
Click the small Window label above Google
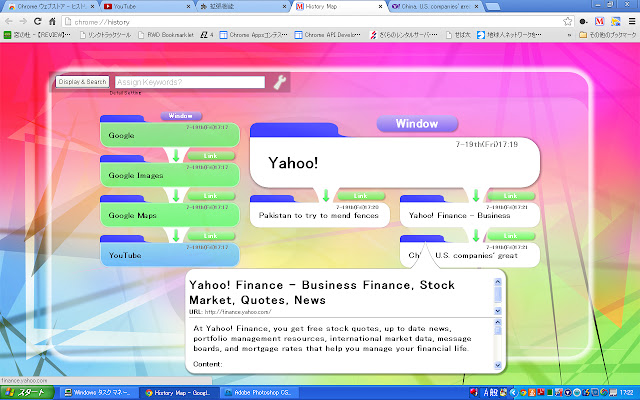pos(180,116)
